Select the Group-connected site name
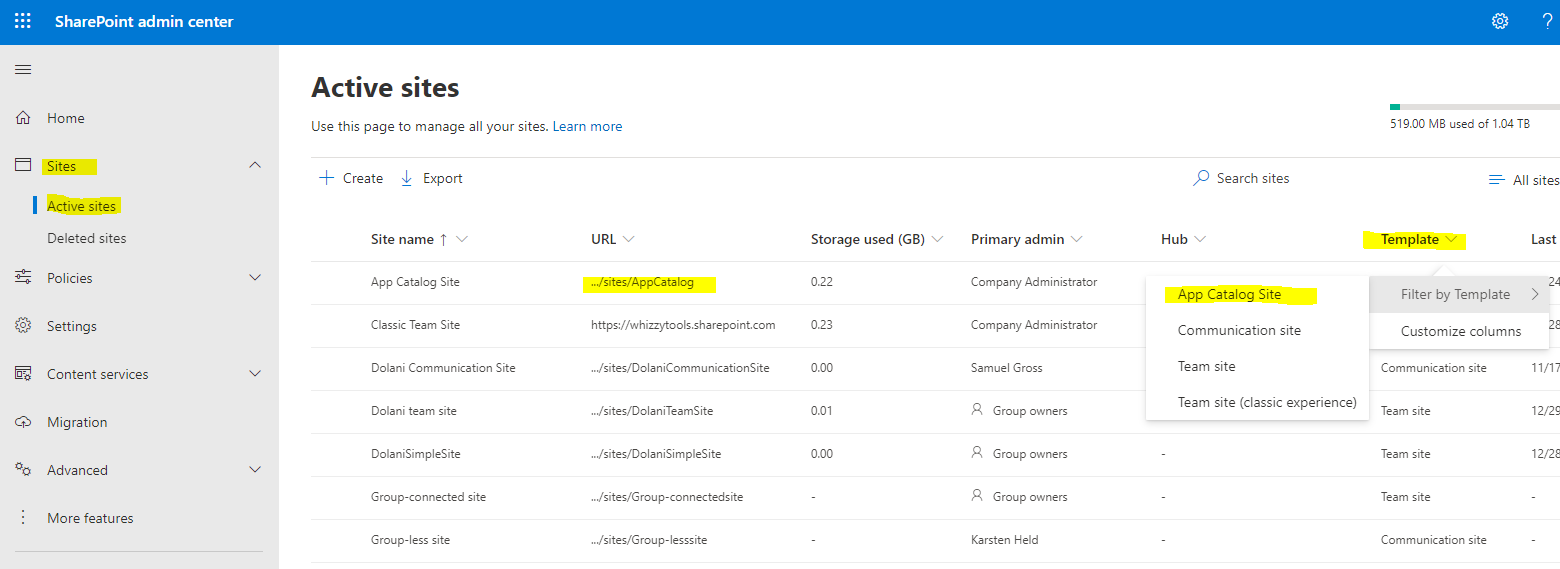Image resolution: width=1560 pixels, height=569 pixels. coord(428,497)
